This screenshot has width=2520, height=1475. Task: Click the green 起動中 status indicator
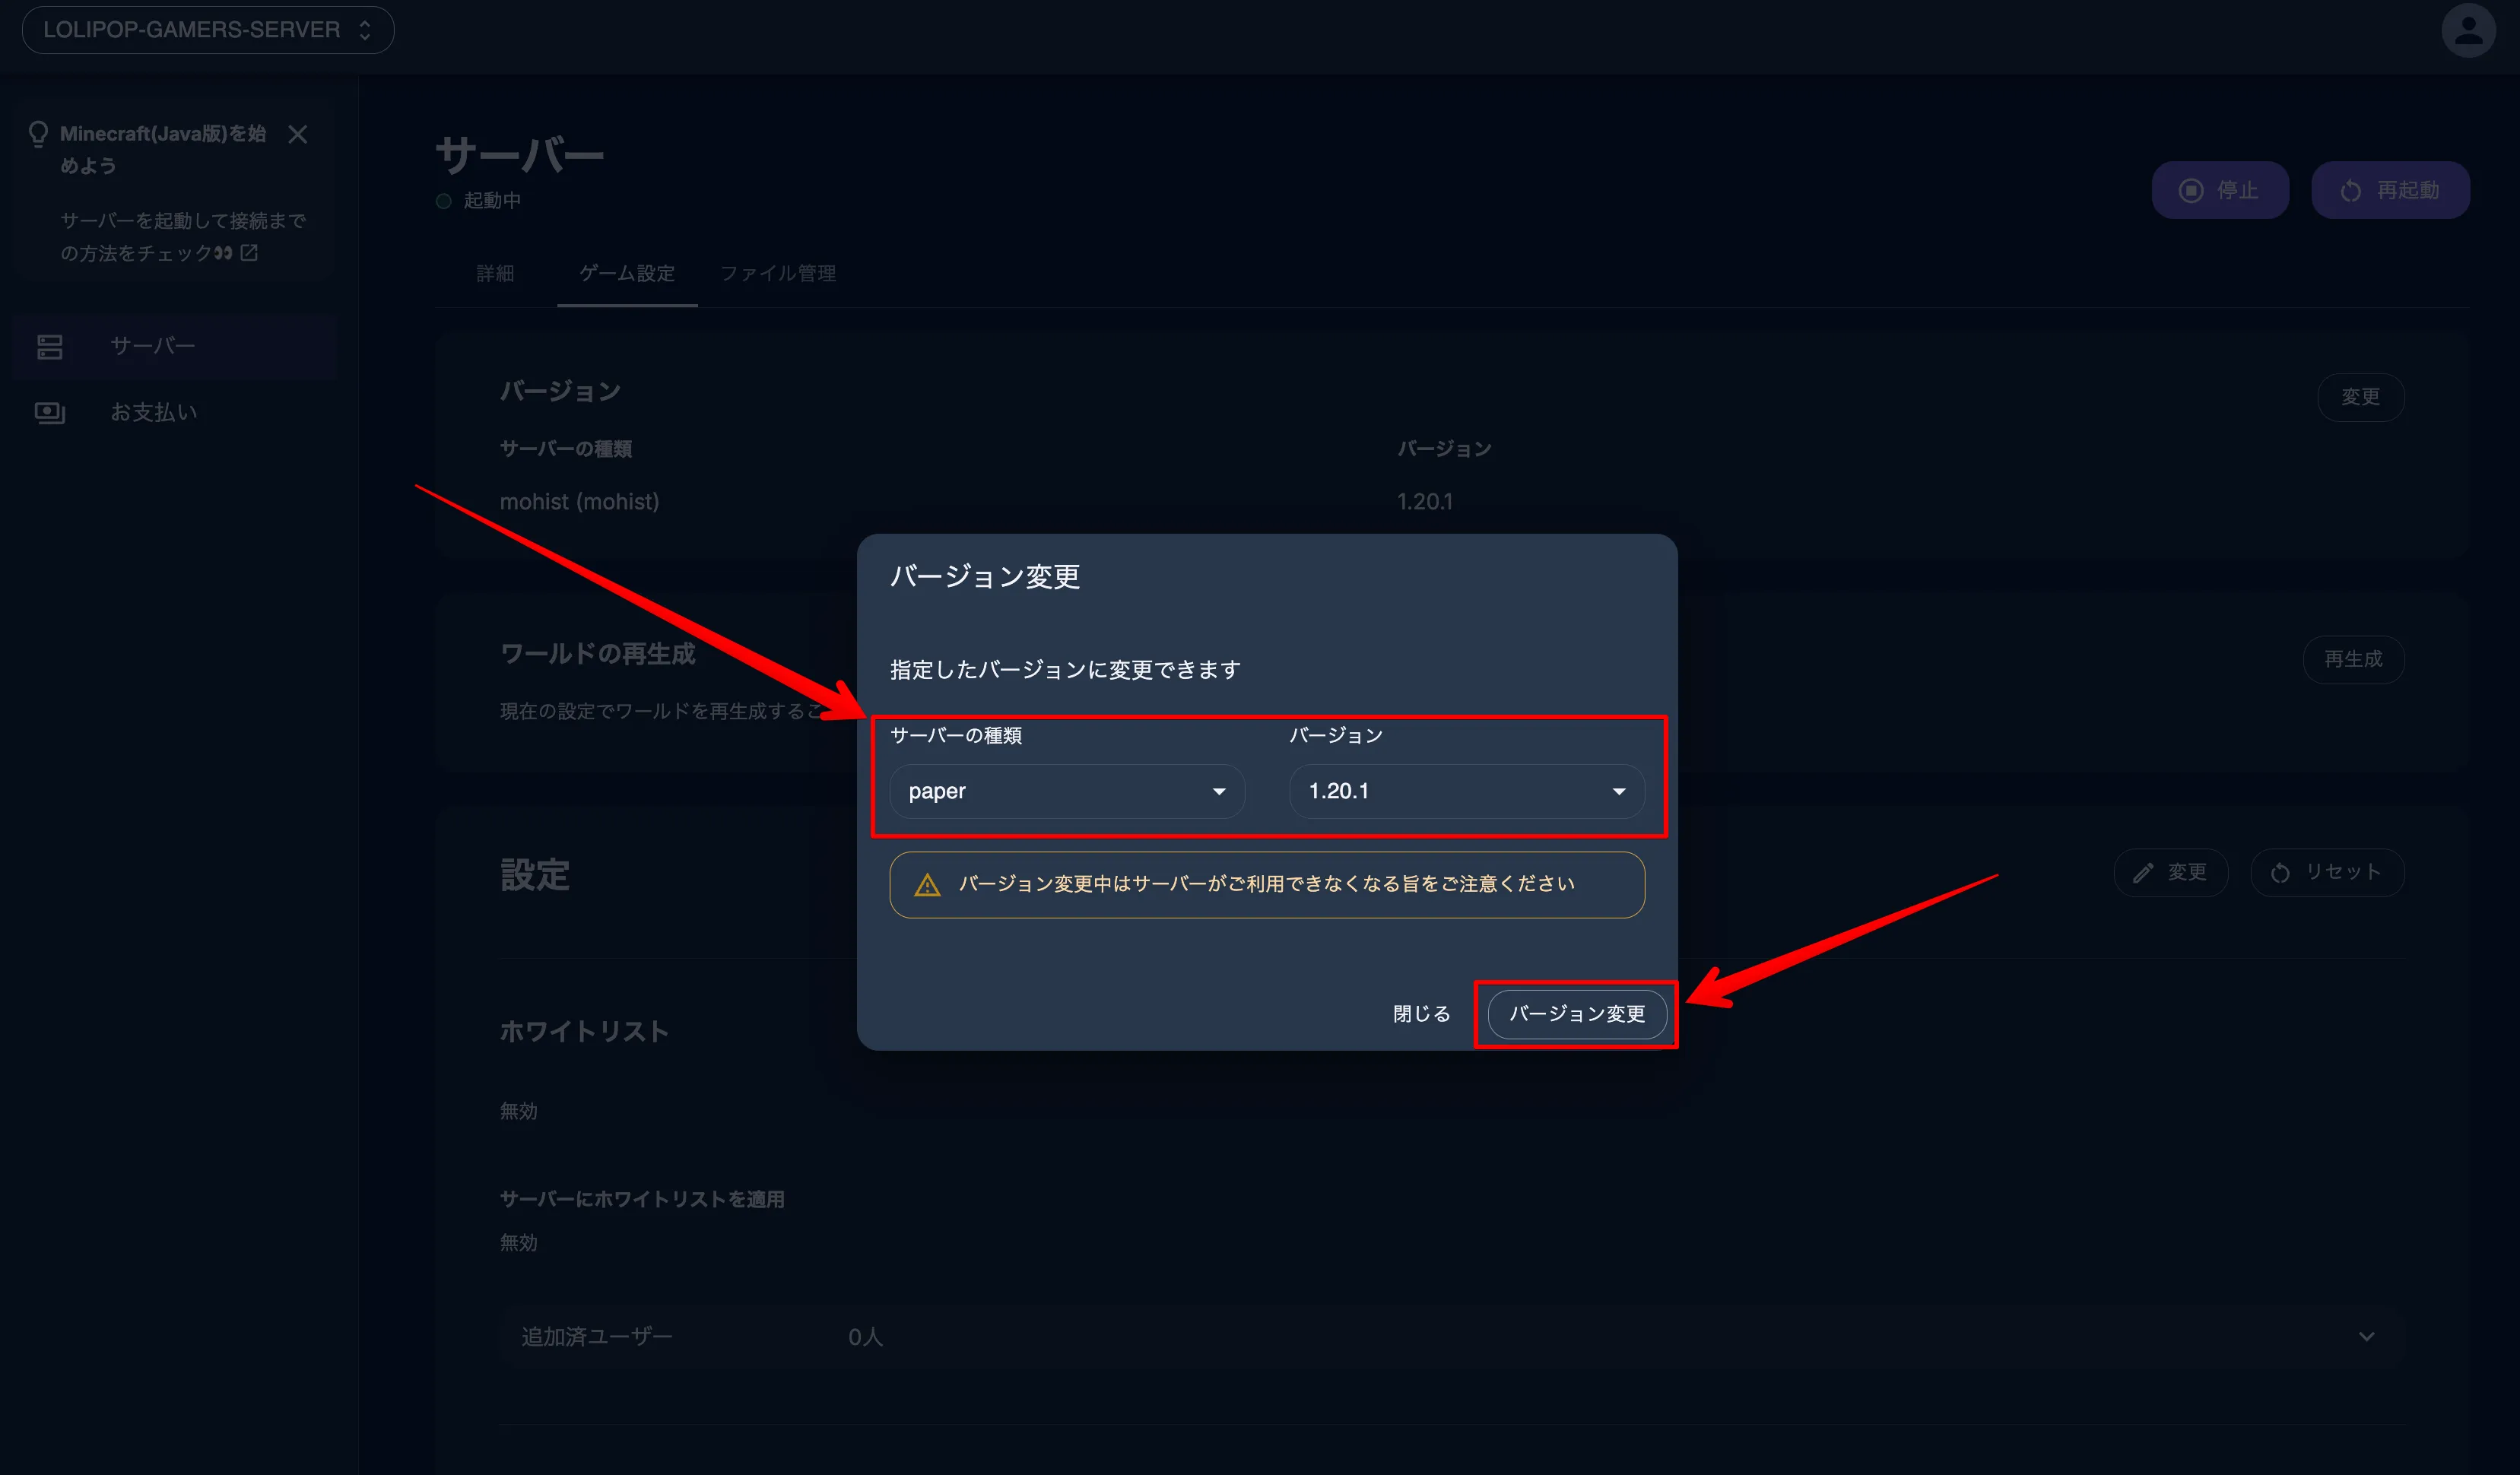click(444, 201)
